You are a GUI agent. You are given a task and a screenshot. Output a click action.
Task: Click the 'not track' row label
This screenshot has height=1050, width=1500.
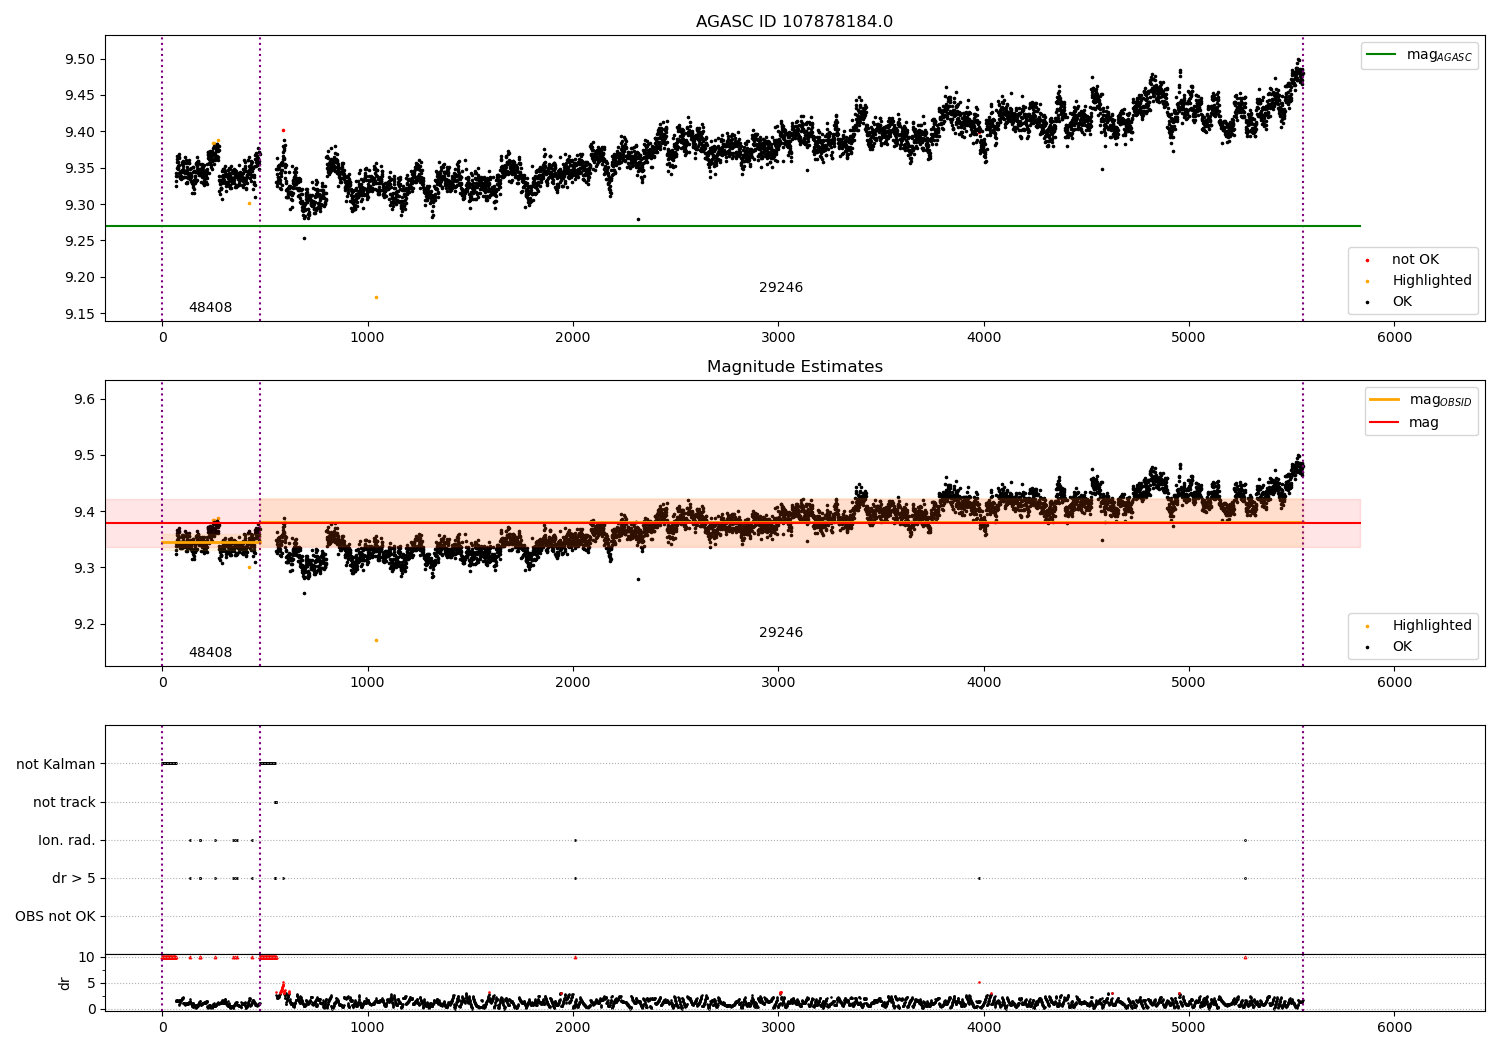(x=64, y=802)
